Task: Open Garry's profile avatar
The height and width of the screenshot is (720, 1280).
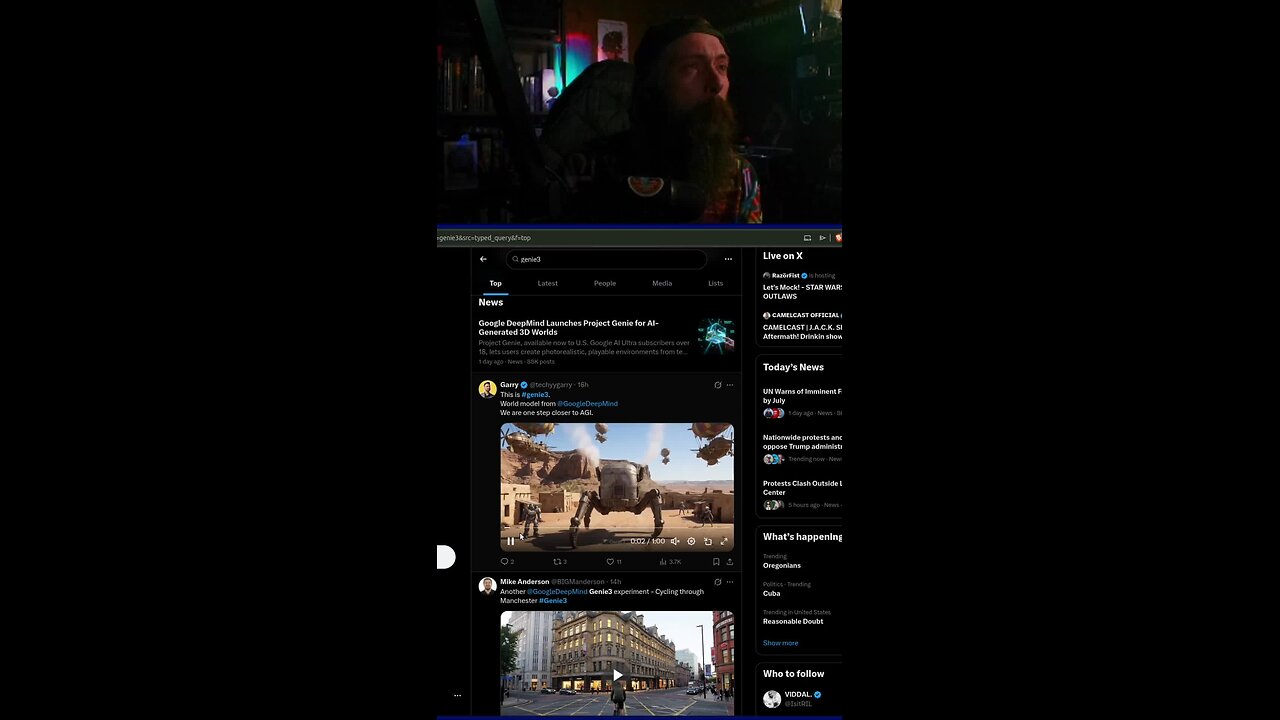Action: [488, 389]
